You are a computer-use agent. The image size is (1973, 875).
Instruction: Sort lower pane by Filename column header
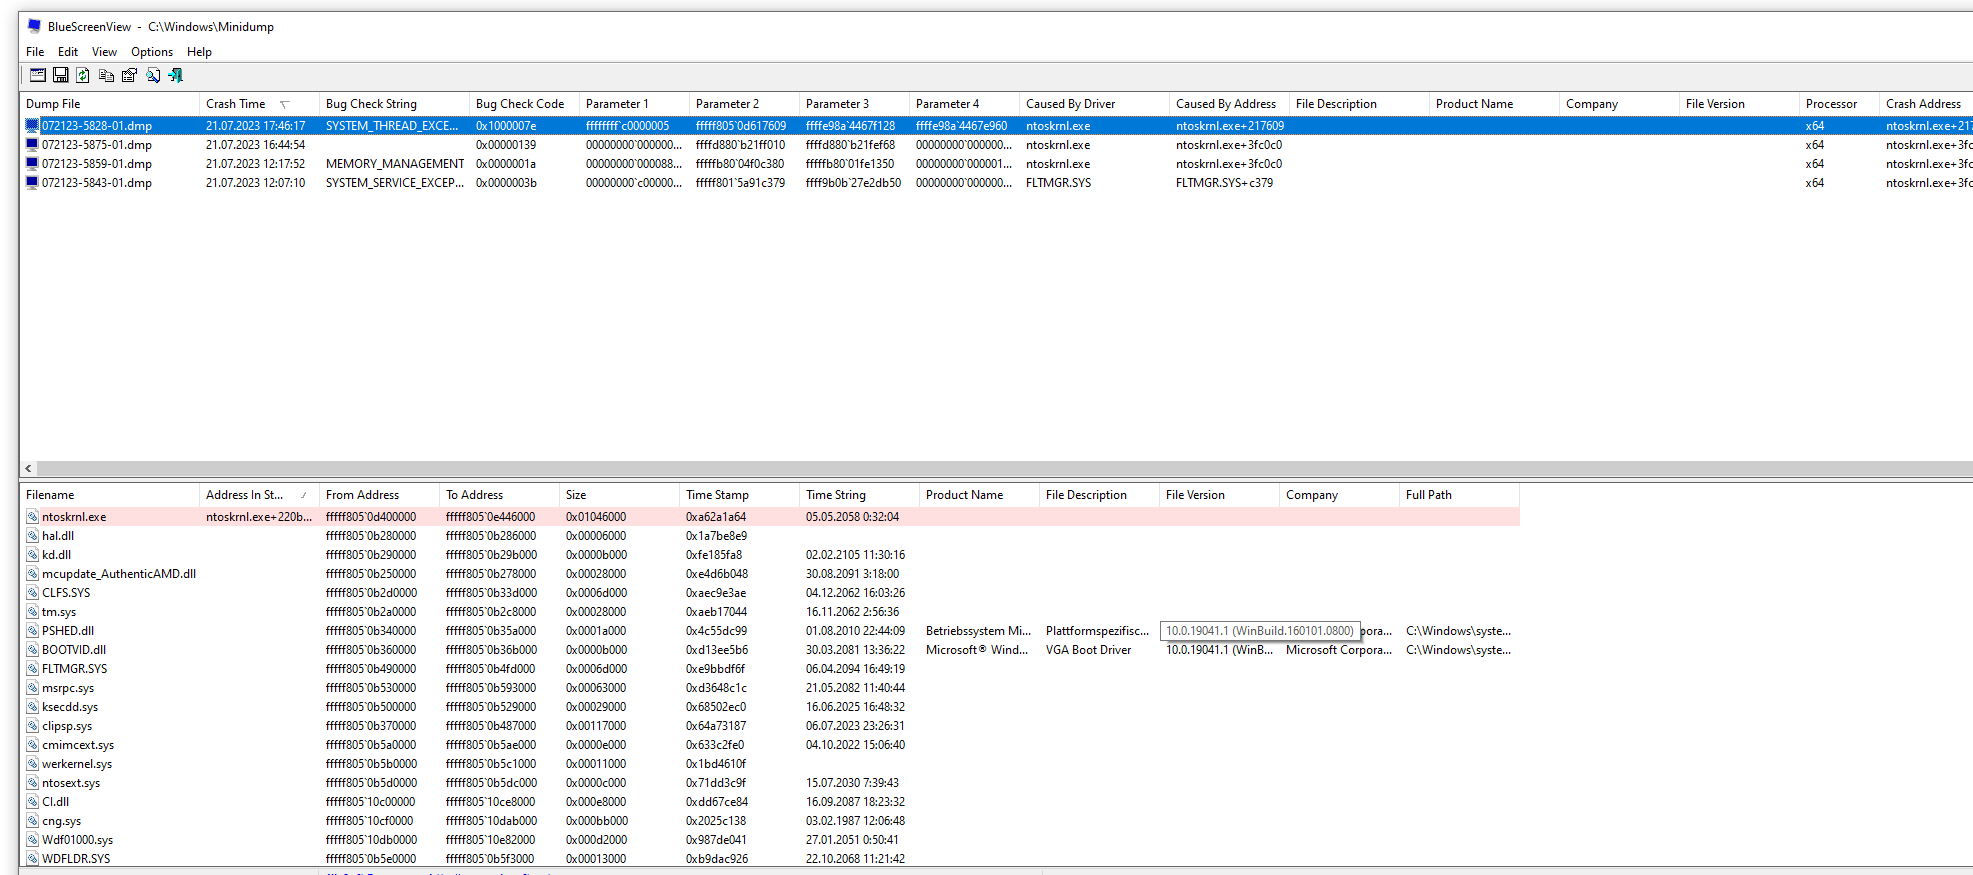pyautogui.click(x=110, y=495)
